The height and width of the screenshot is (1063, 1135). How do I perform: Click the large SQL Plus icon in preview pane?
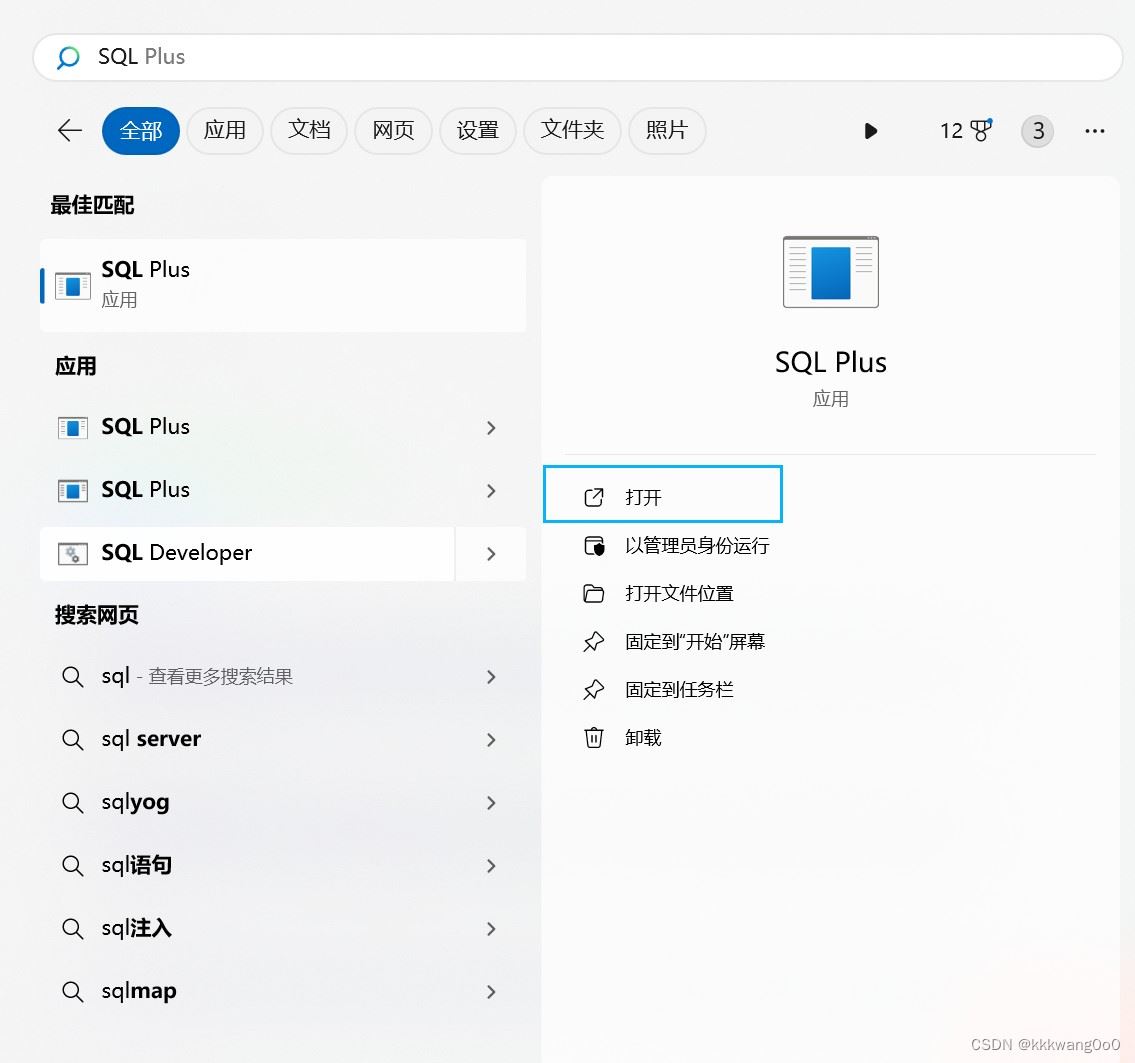830,272
